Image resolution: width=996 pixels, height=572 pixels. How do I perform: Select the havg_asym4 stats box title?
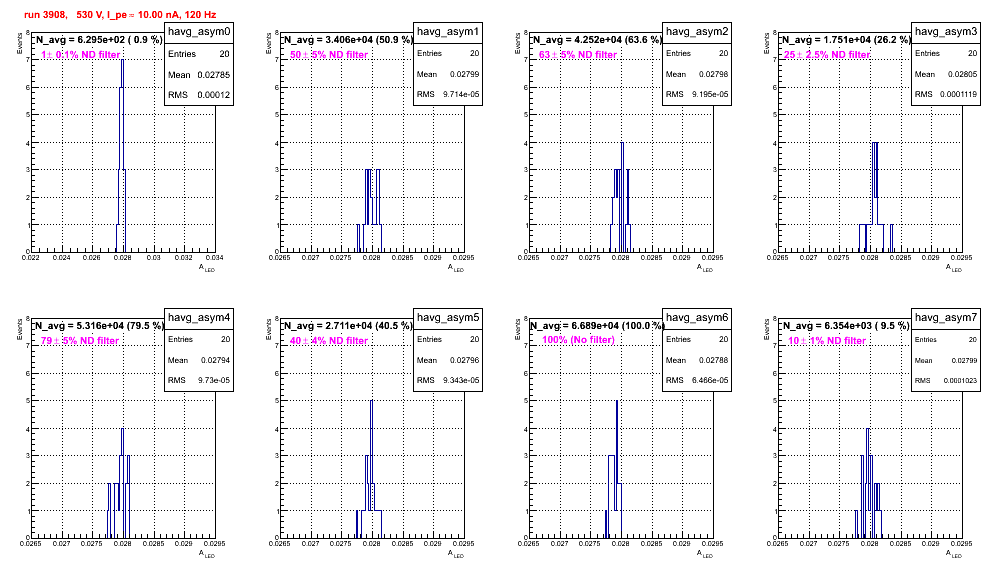(199, 317)
